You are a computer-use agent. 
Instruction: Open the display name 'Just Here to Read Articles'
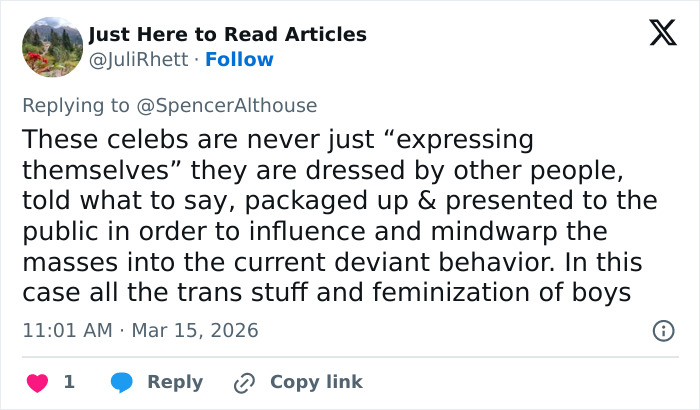[x=227, y=35]
